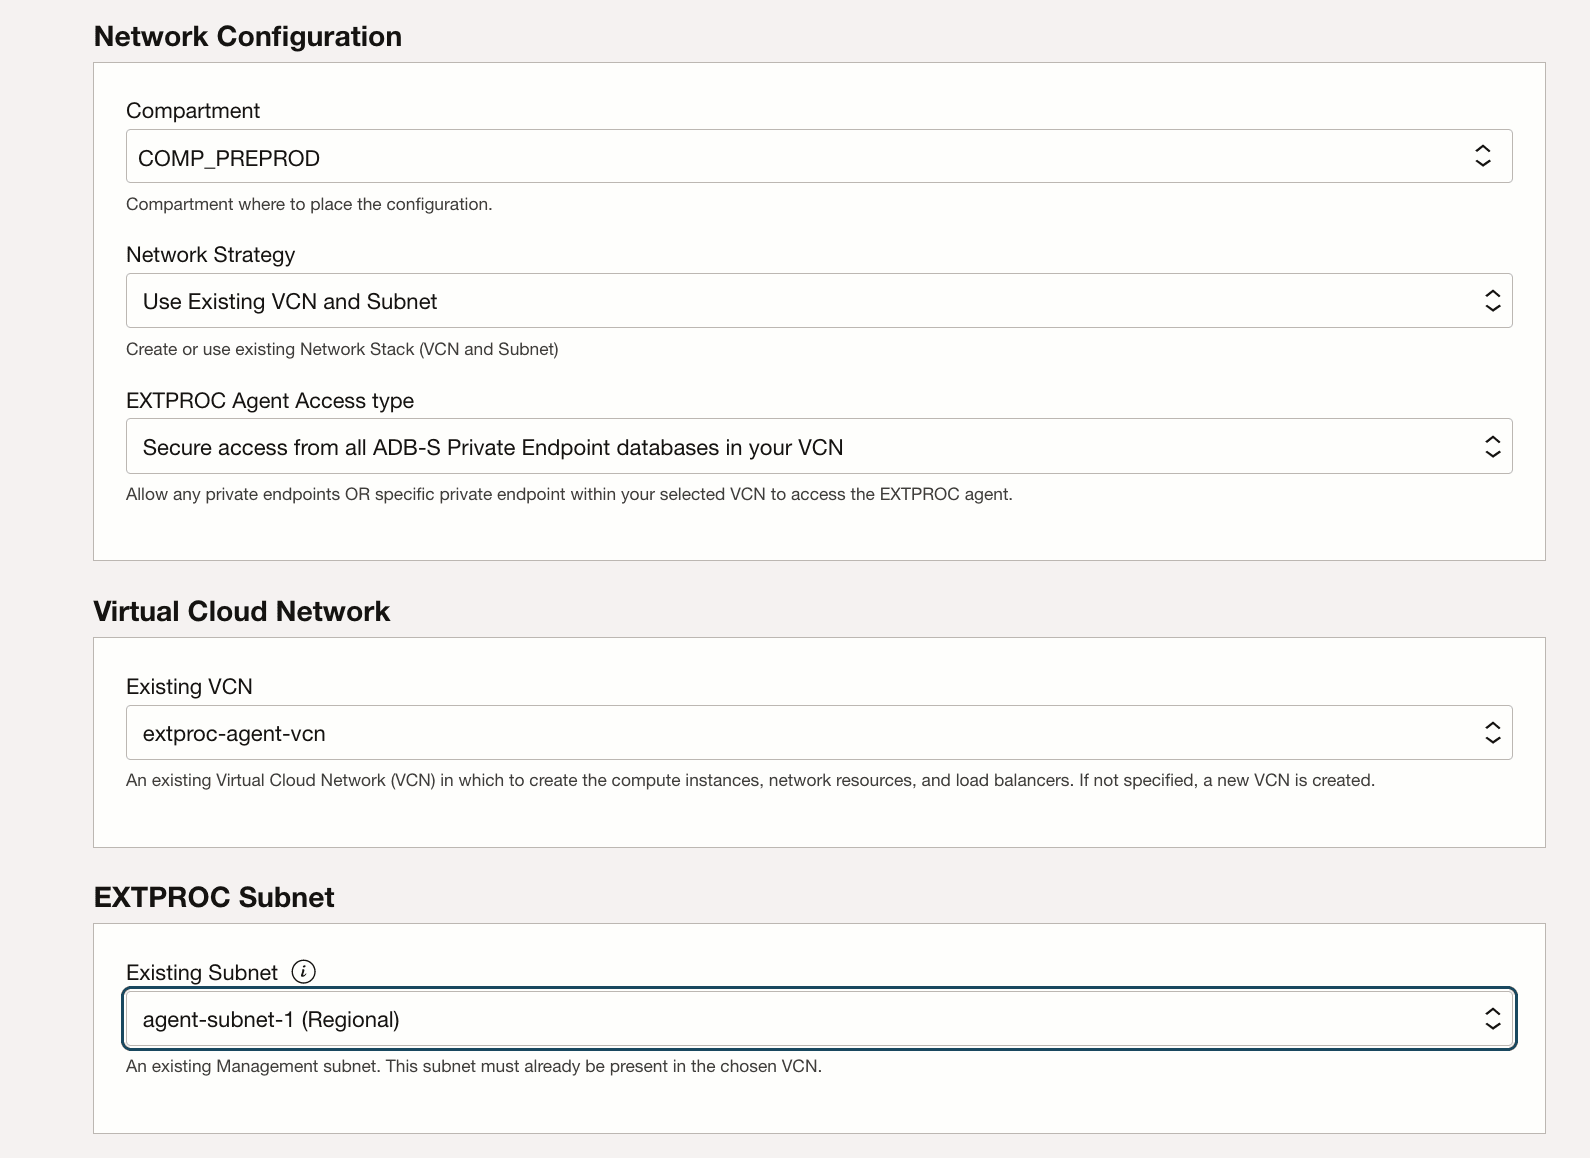Click the 'Network Configuration' section heading
The image size is (1590, 1158).
pyautogui.click(x=248, y=37)
